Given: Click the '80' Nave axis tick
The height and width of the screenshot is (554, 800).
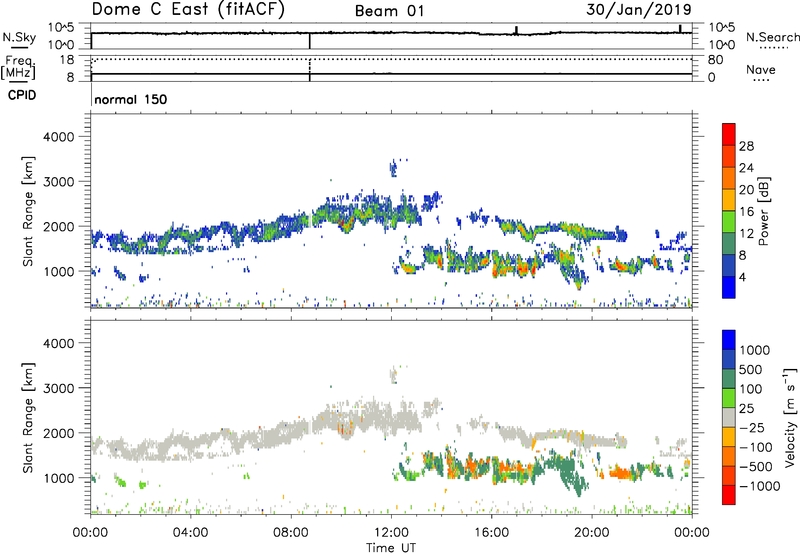Looking at the screenshot, I should pyautogui.click(x=715, y=60).
